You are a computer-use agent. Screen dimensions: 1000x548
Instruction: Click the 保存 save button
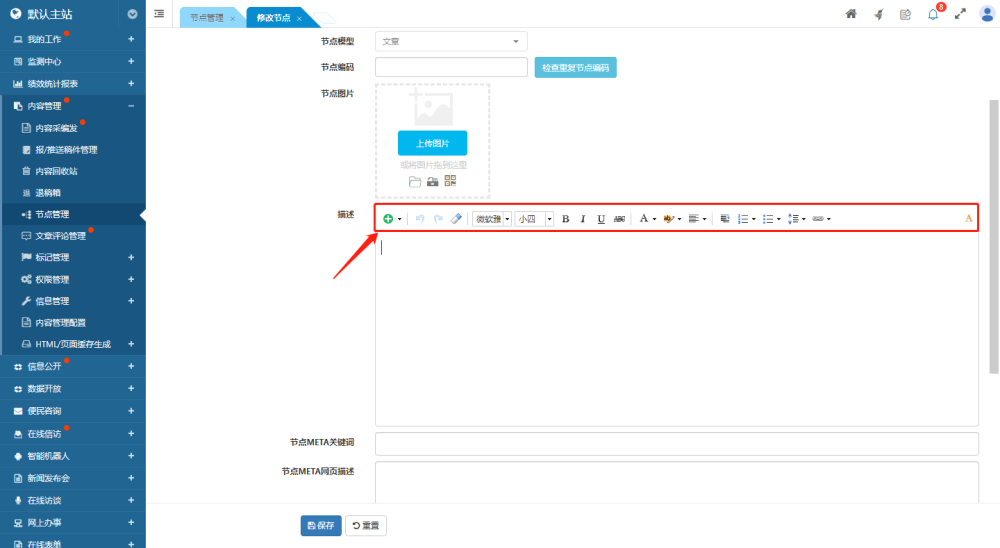(321, 525)
